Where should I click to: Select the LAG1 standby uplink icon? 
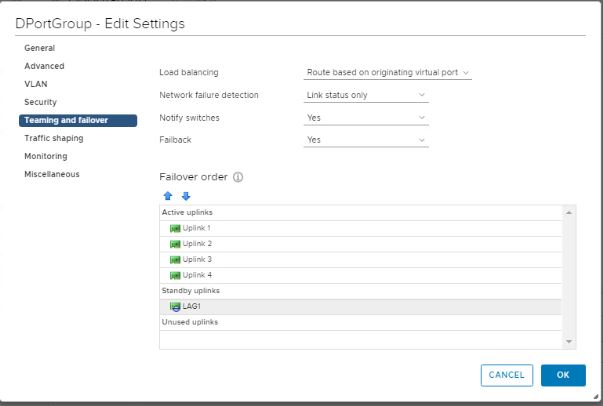point(175,307)
